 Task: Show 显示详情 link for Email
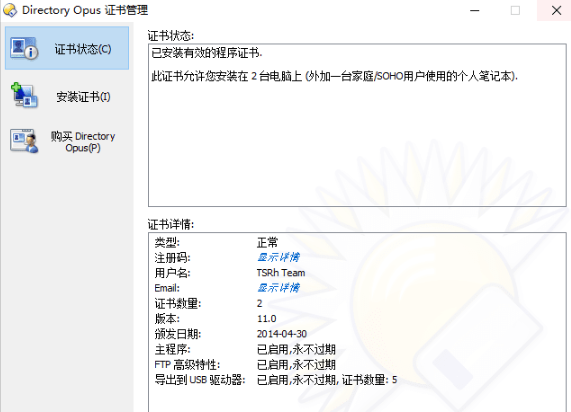pos(278,288)
